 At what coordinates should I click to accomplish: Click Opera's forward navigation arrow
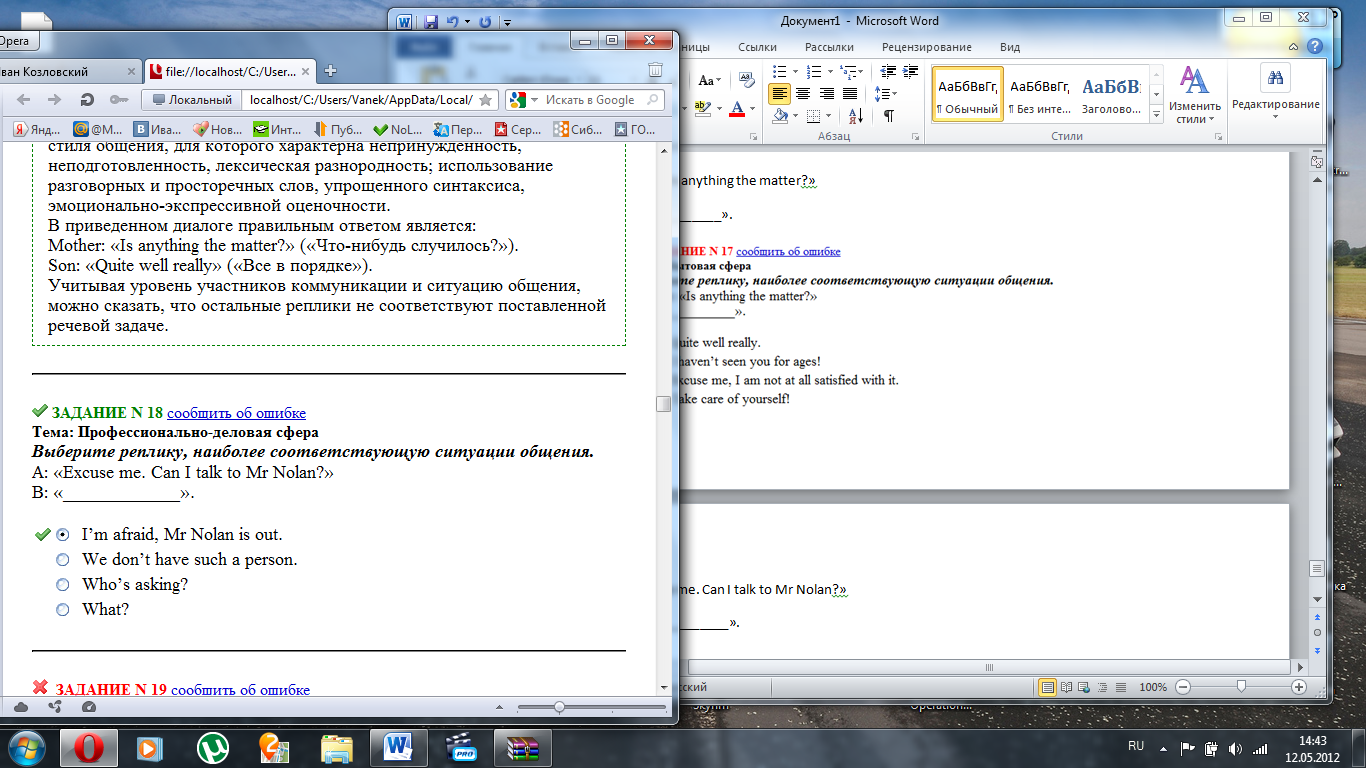(55, 99)
